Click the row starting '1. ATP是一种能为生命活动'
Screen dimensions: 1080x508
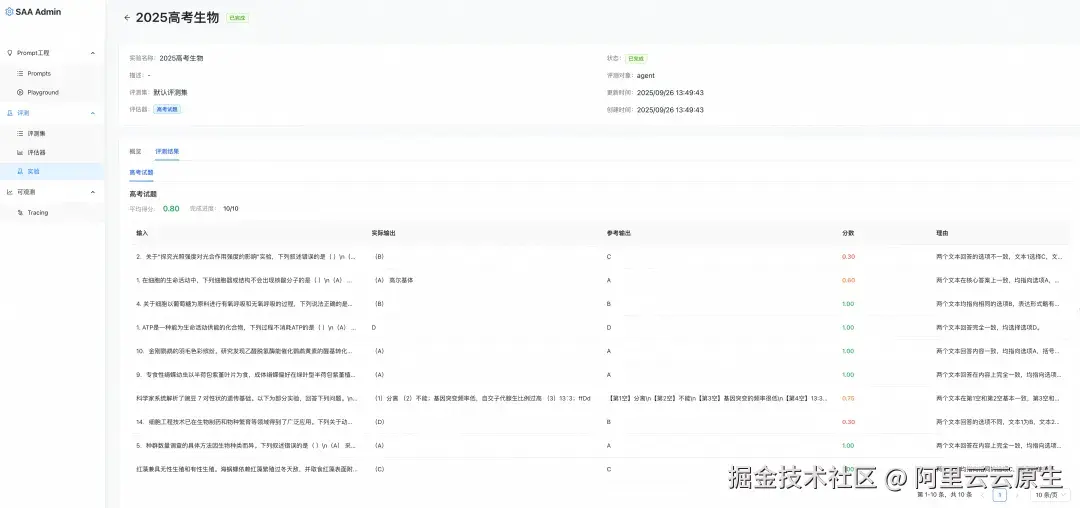(x=599, y=328)
